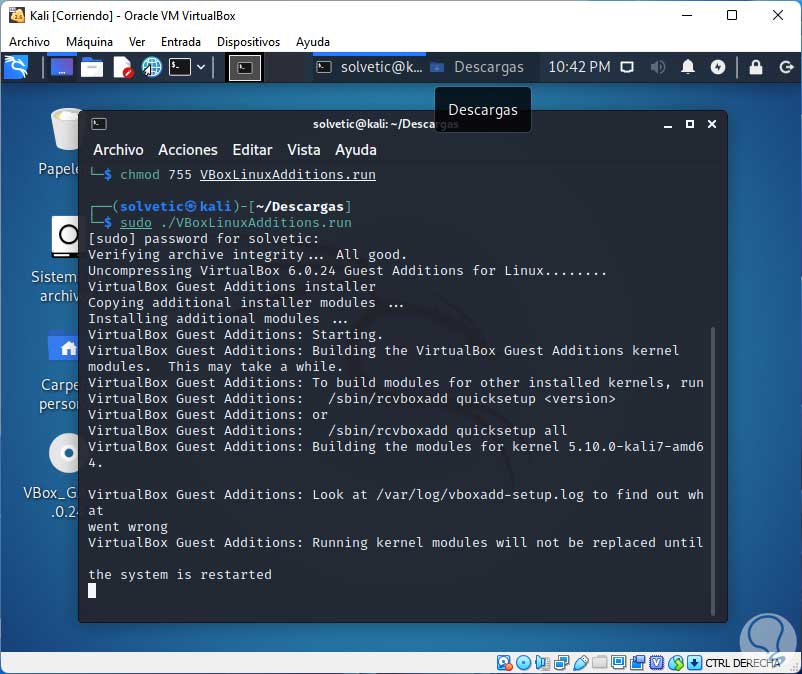Open terminal Vista menu

click(x=303, y=150)
